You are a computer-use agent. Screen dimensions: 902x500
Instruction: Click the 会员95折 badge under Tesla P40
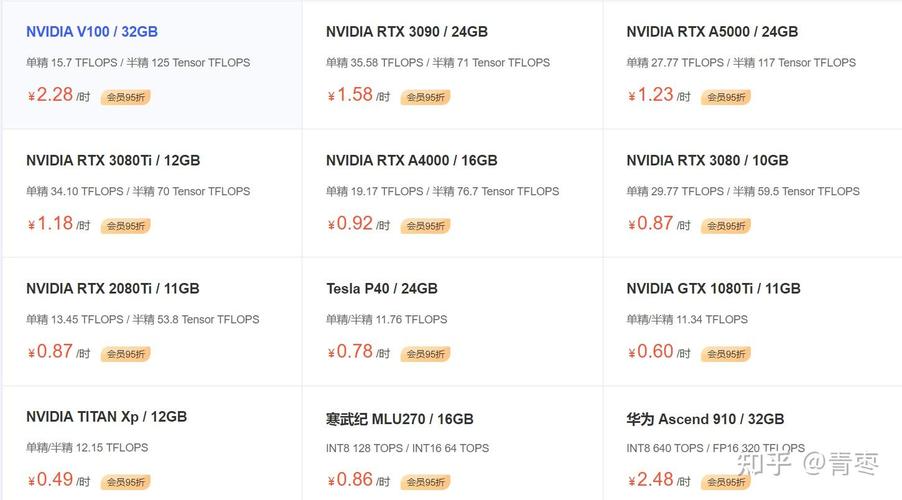coord(426,354)
